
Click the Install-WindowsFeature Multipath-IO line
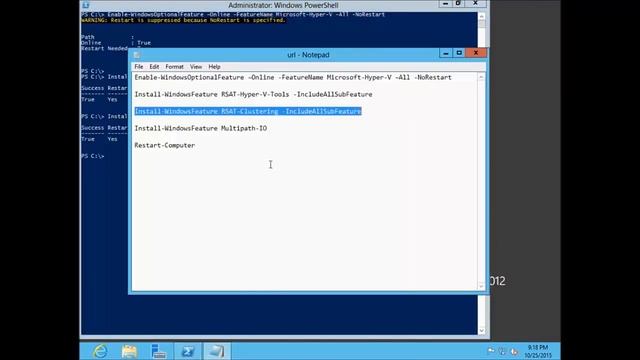pyautogui.click(x=201, y=128)
